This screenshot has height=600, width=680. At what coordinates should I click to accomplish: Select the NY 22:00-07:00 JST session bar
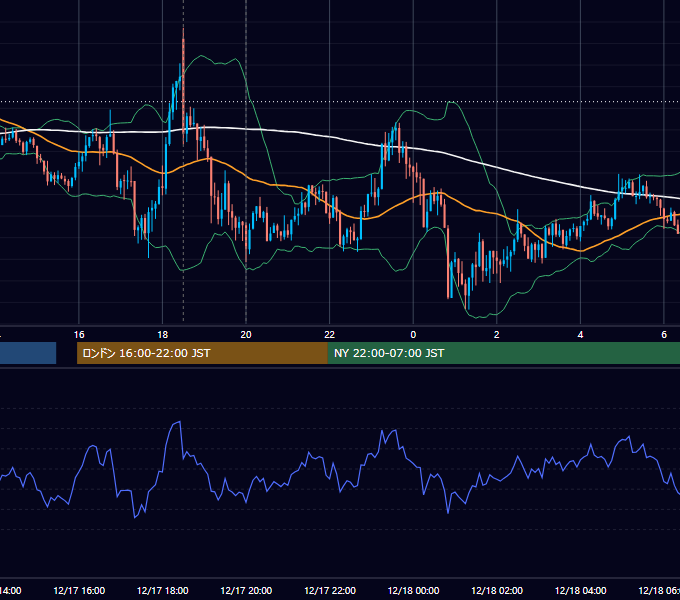(x=503, y=353)
